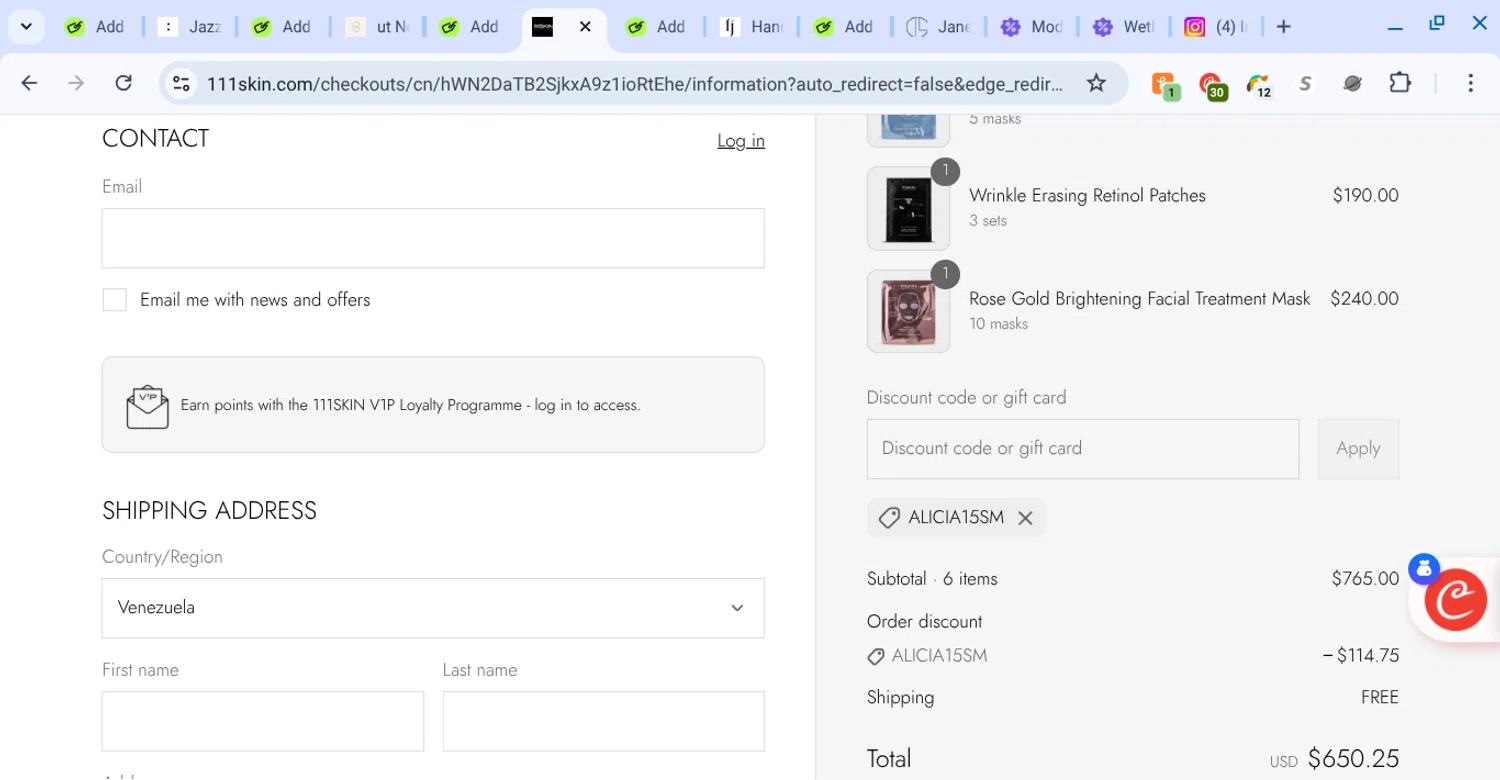This screenshot has height=780, width=1500.
Task: Open the tab search dropdown arrow
Action: click(x=26, y=27)
